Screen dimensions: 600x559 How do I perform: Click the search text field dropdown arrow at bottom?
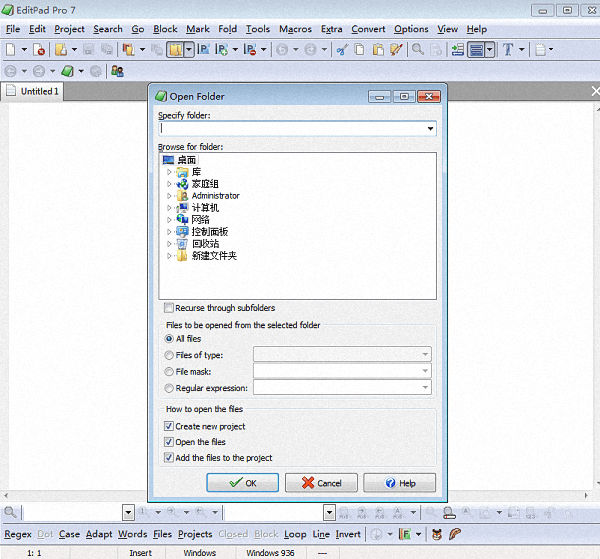click(128, 512)
